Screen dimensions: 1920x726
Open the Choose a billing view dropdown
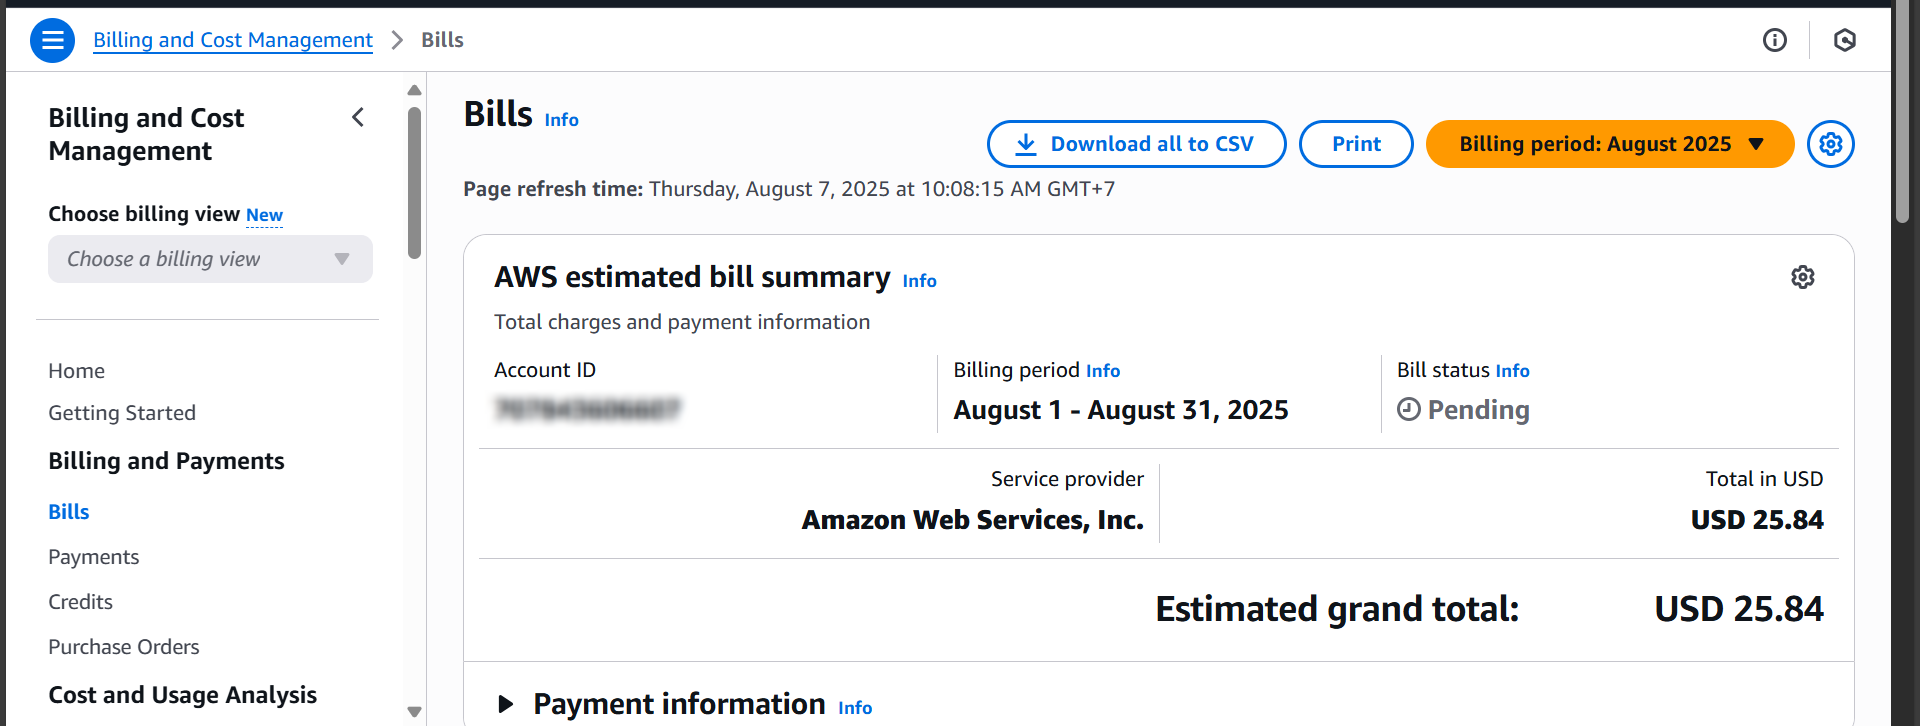coord(210,258)
